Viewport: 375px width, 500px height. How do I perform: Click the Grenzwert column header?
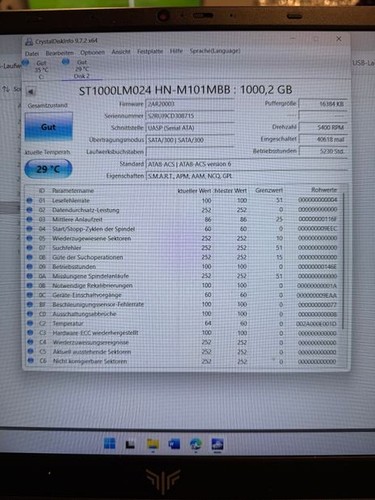click(x=269, y=190)
